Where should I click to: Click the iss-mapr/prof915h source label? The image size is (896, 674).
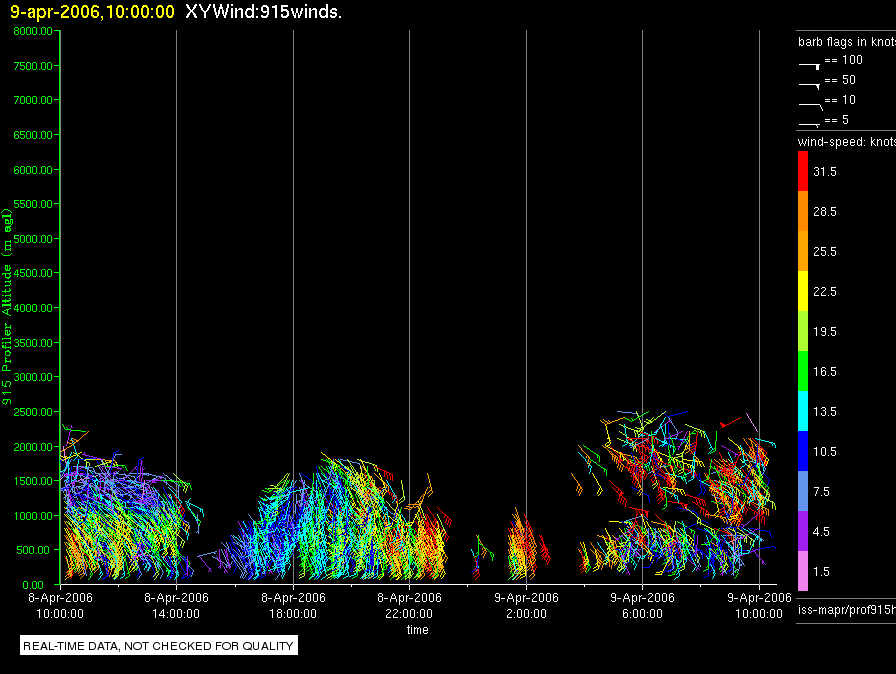coord(845,609)
